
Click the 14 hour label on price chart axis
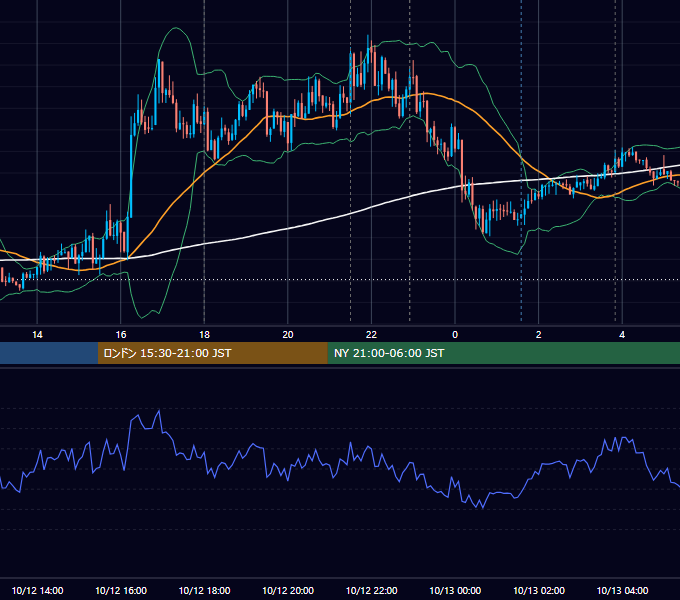(37, 335)
